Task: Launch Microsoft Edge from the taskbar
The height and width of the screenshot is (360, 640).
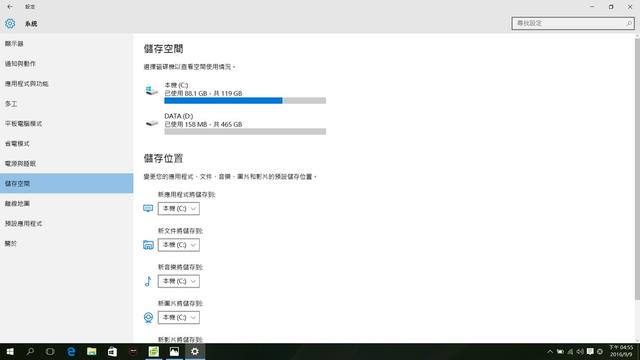Action: pos(71,351)
